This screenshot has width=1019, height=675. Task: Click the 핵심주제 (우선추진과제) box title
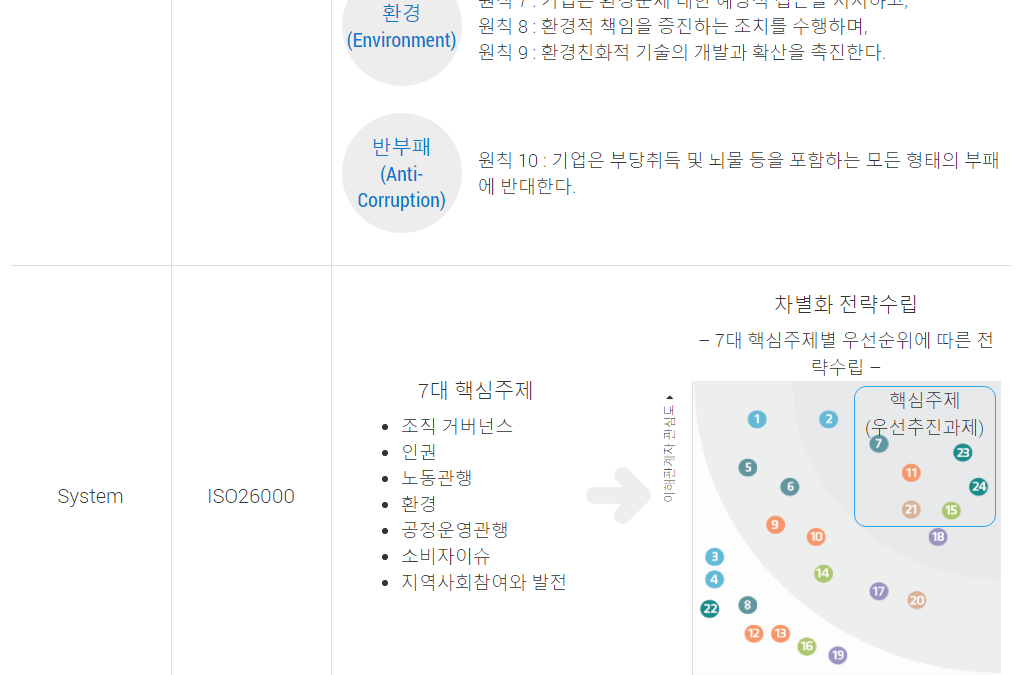point(924,413)
